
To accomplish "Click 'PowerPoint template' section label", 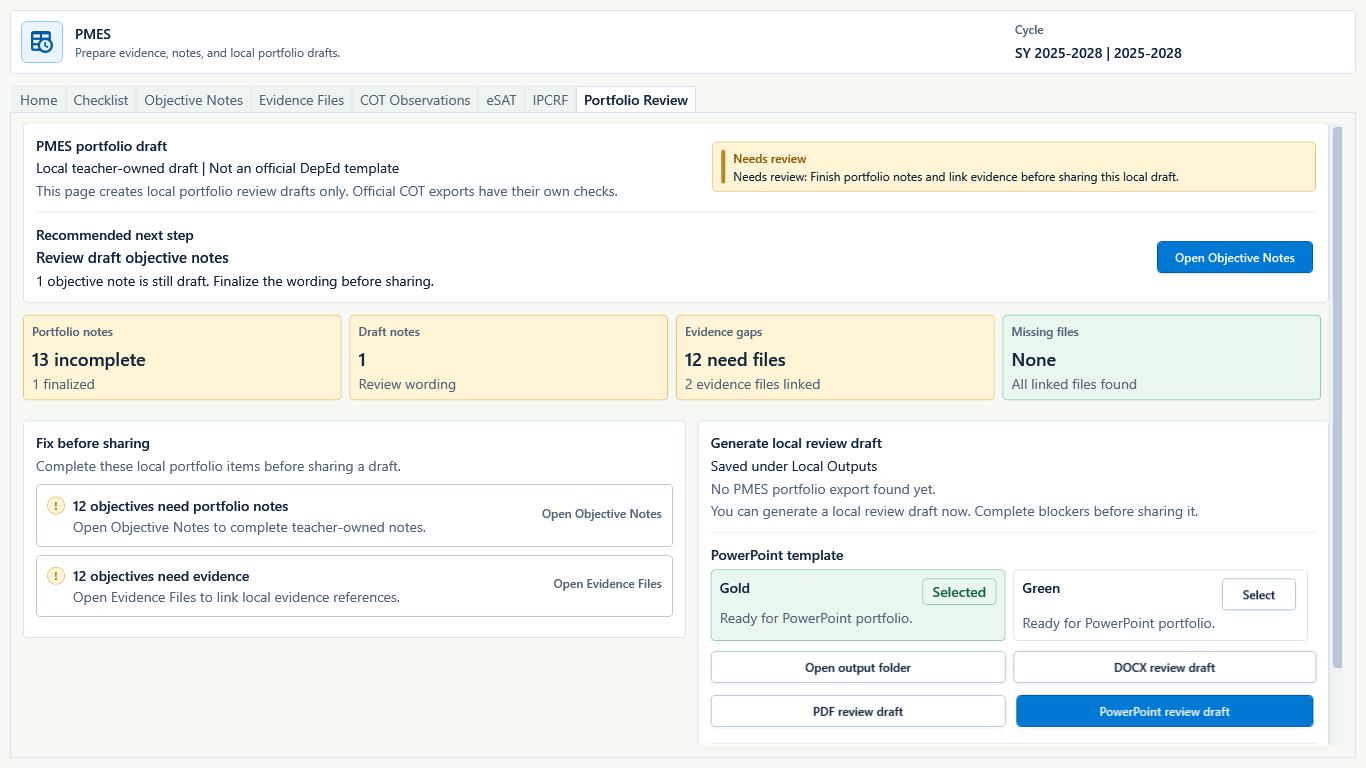I will 777,555.
